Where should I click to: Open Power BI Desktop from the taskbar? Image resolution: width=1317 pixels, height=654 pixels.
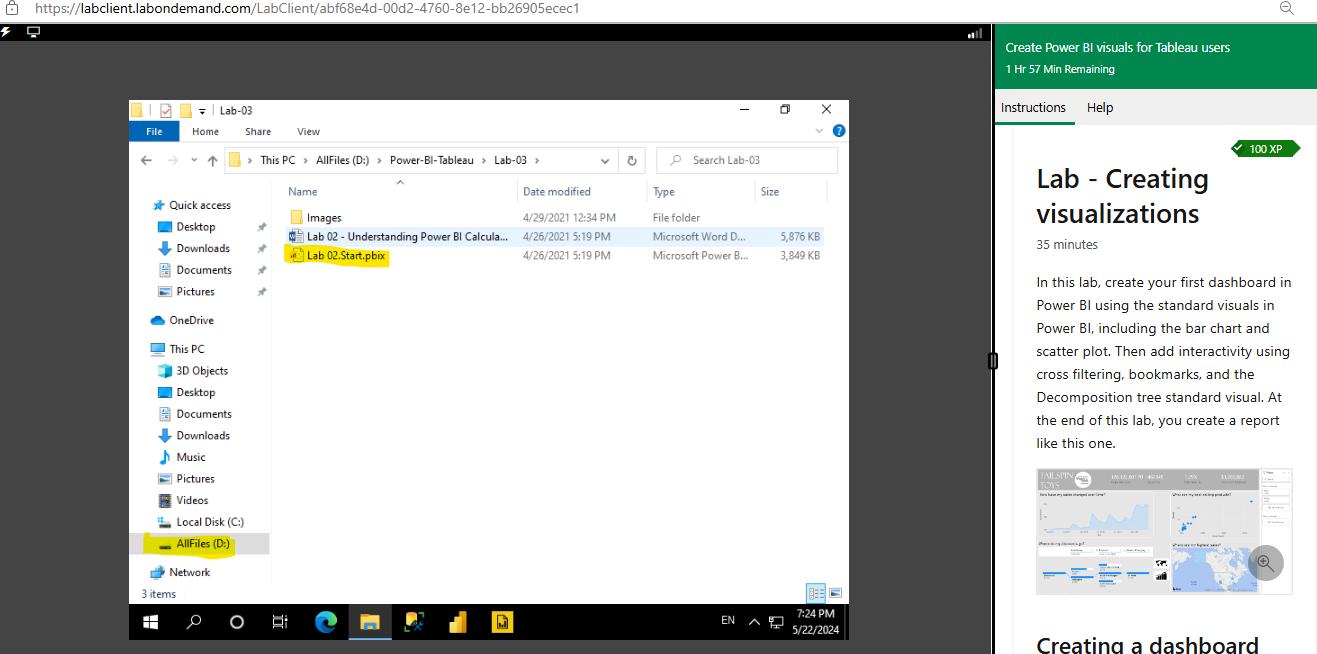pos(458,622)
